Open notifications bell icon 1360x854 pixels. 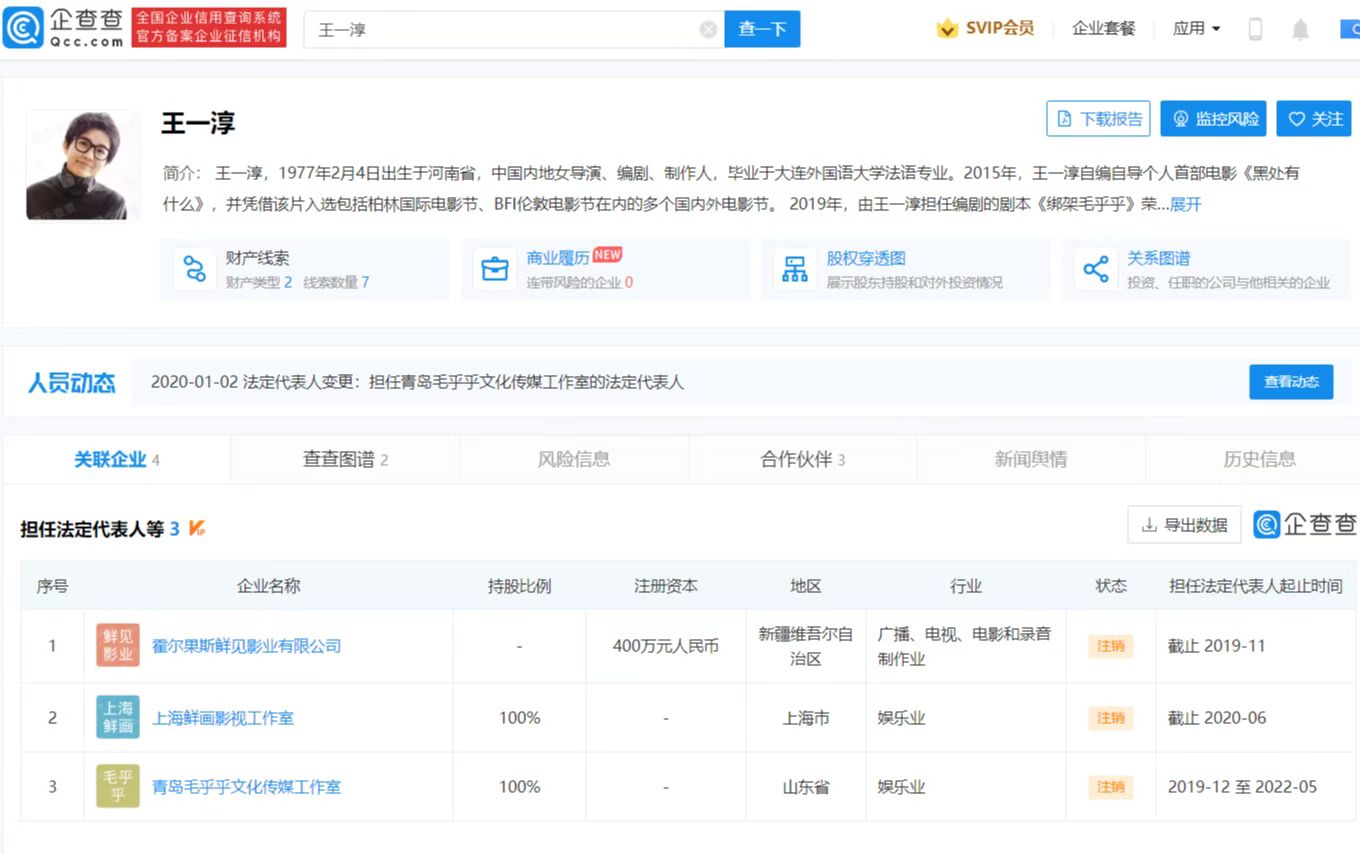pyautogui.click(x=1300, y=29)
